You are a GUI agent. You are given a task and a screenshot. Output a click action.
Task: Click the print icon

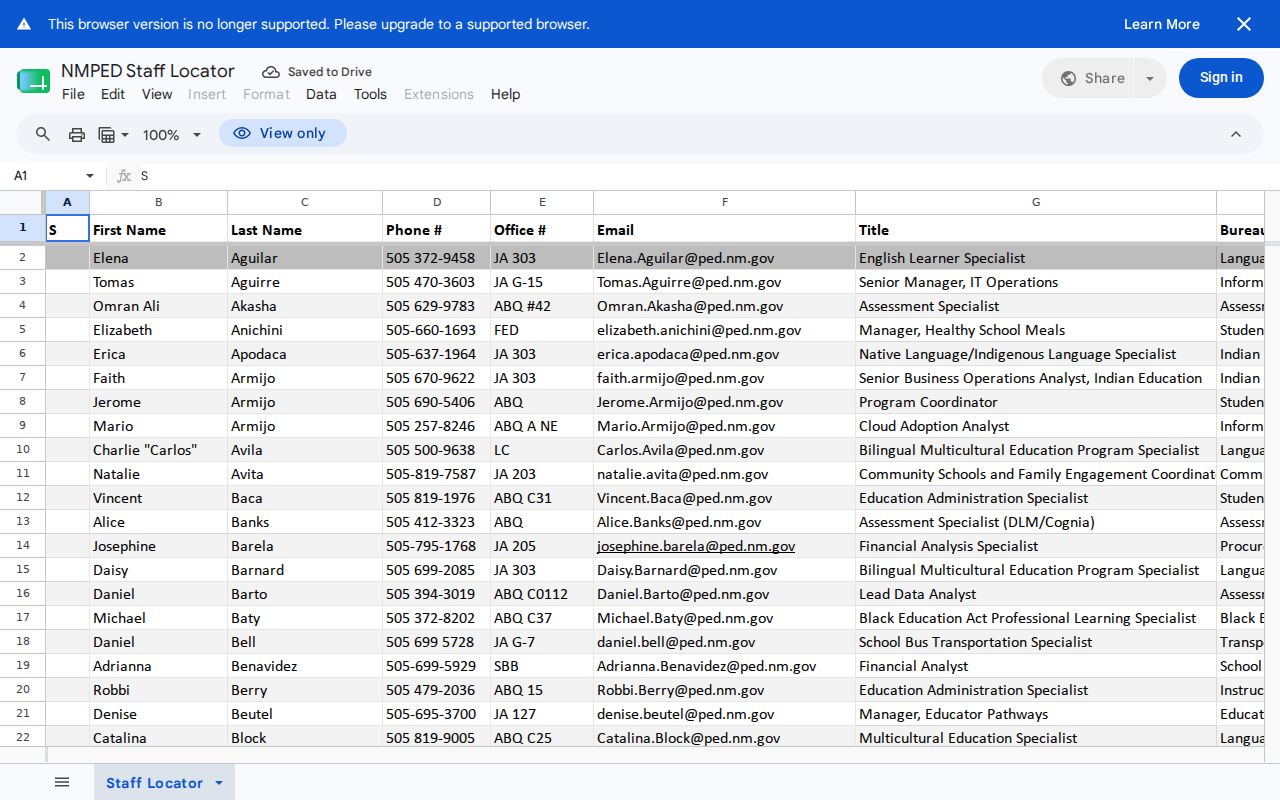76,134
